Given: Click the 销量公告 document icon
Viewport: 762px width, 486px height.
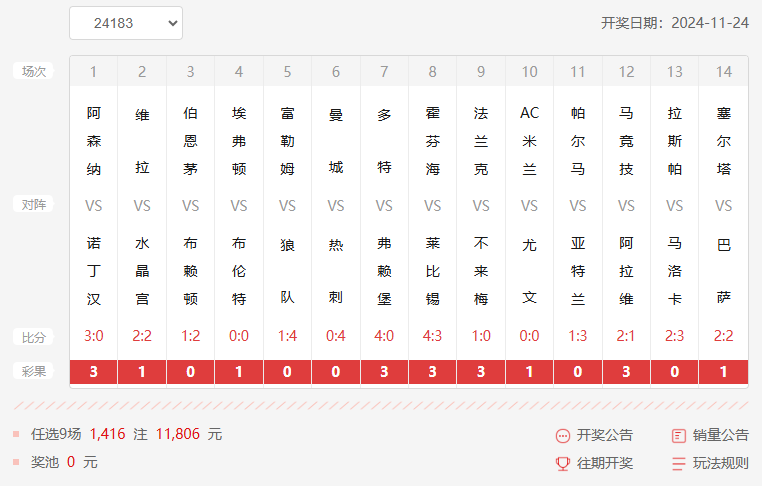Looking at the screenshot, I should (678, 435).
